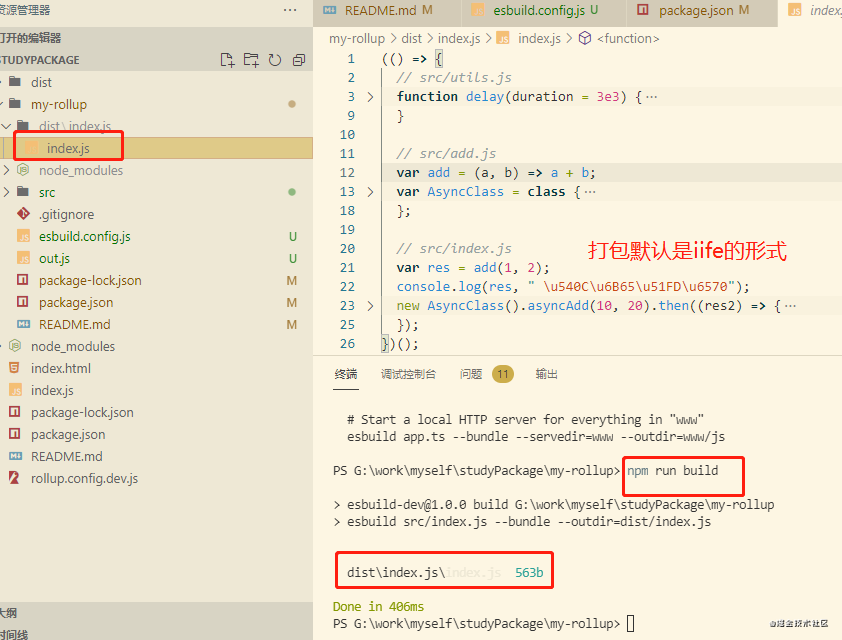
Task: Switch to the 调试控制台 panel tab
Action: point(409,372)
